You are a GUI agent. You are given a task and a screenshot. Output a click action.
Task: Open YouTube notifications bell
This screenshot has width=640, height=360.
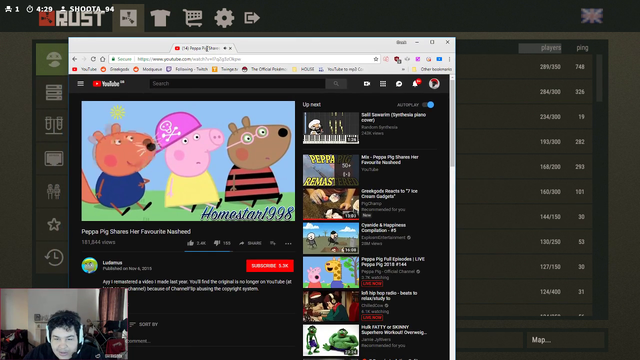(415, 84)
